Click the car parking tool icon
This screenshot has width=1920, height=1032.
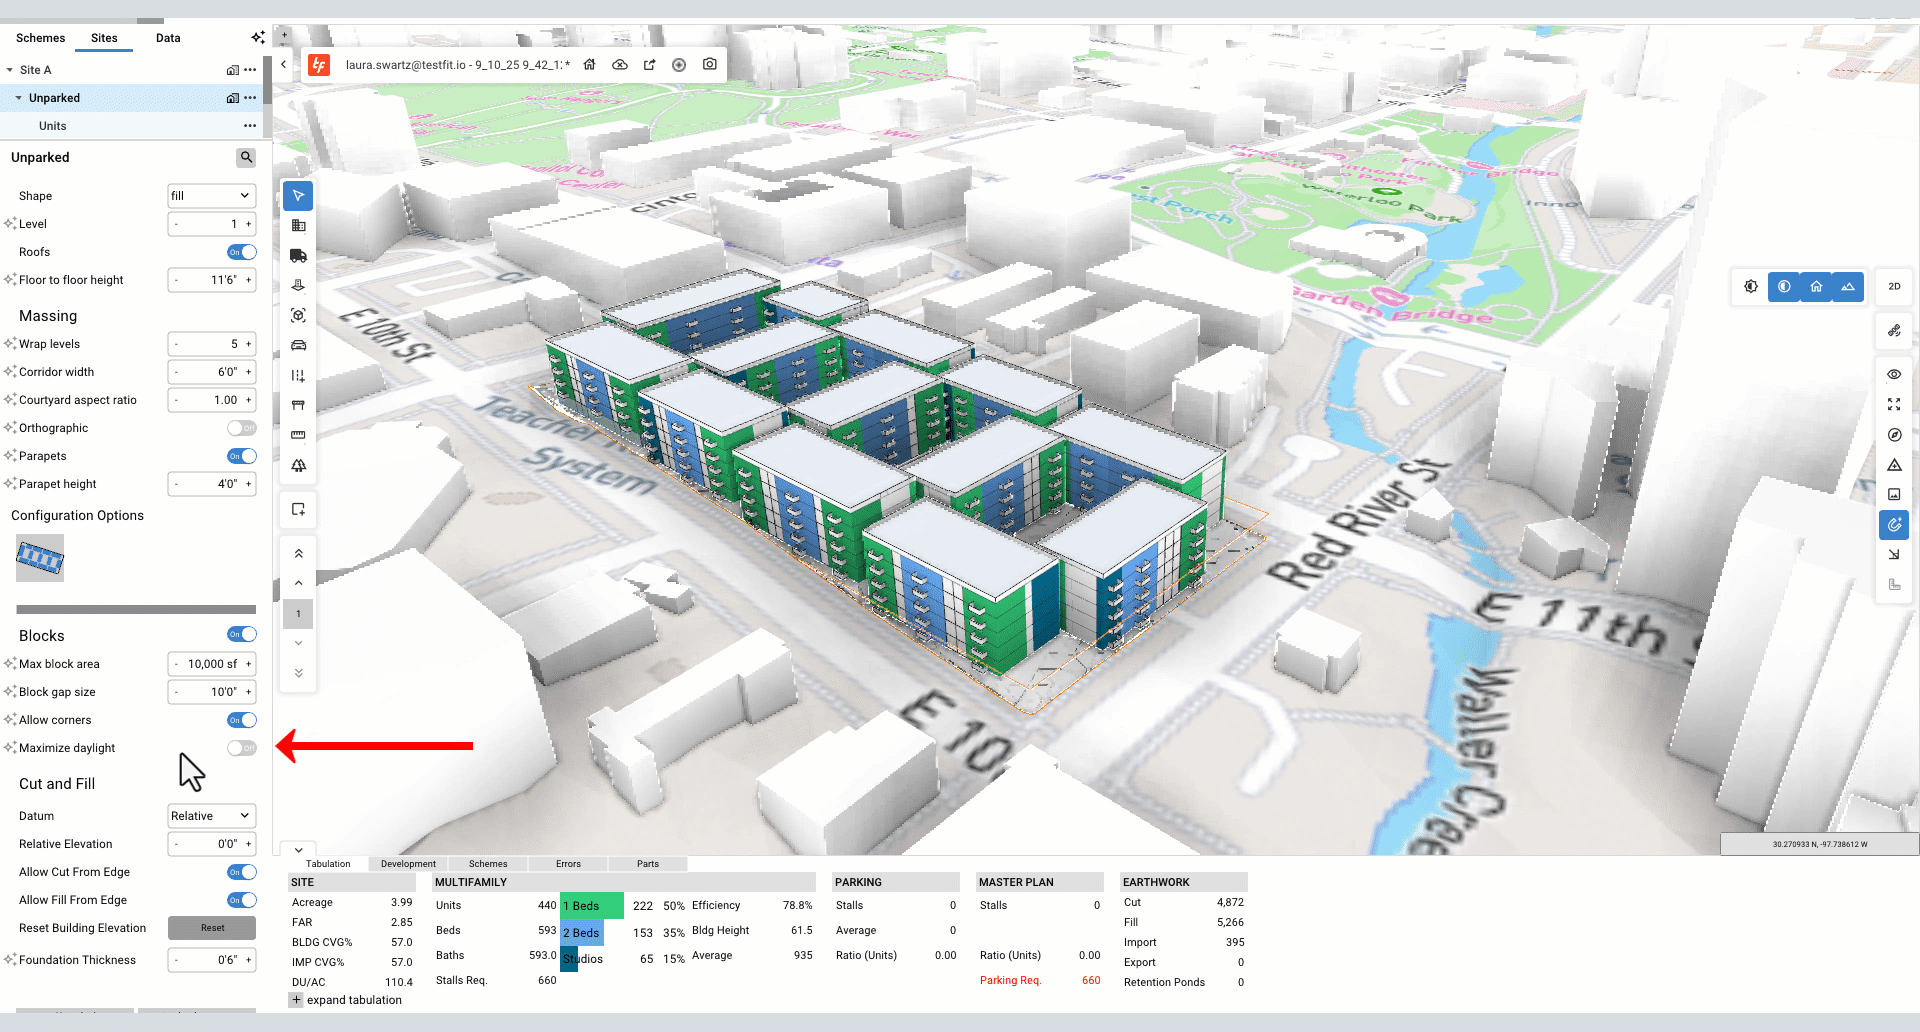coord(298,345)
